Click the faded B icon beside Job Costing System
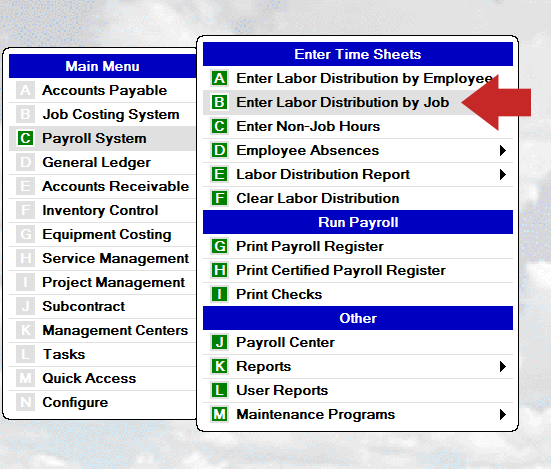Screen dimensions: 551x469 tap(25, 114)
